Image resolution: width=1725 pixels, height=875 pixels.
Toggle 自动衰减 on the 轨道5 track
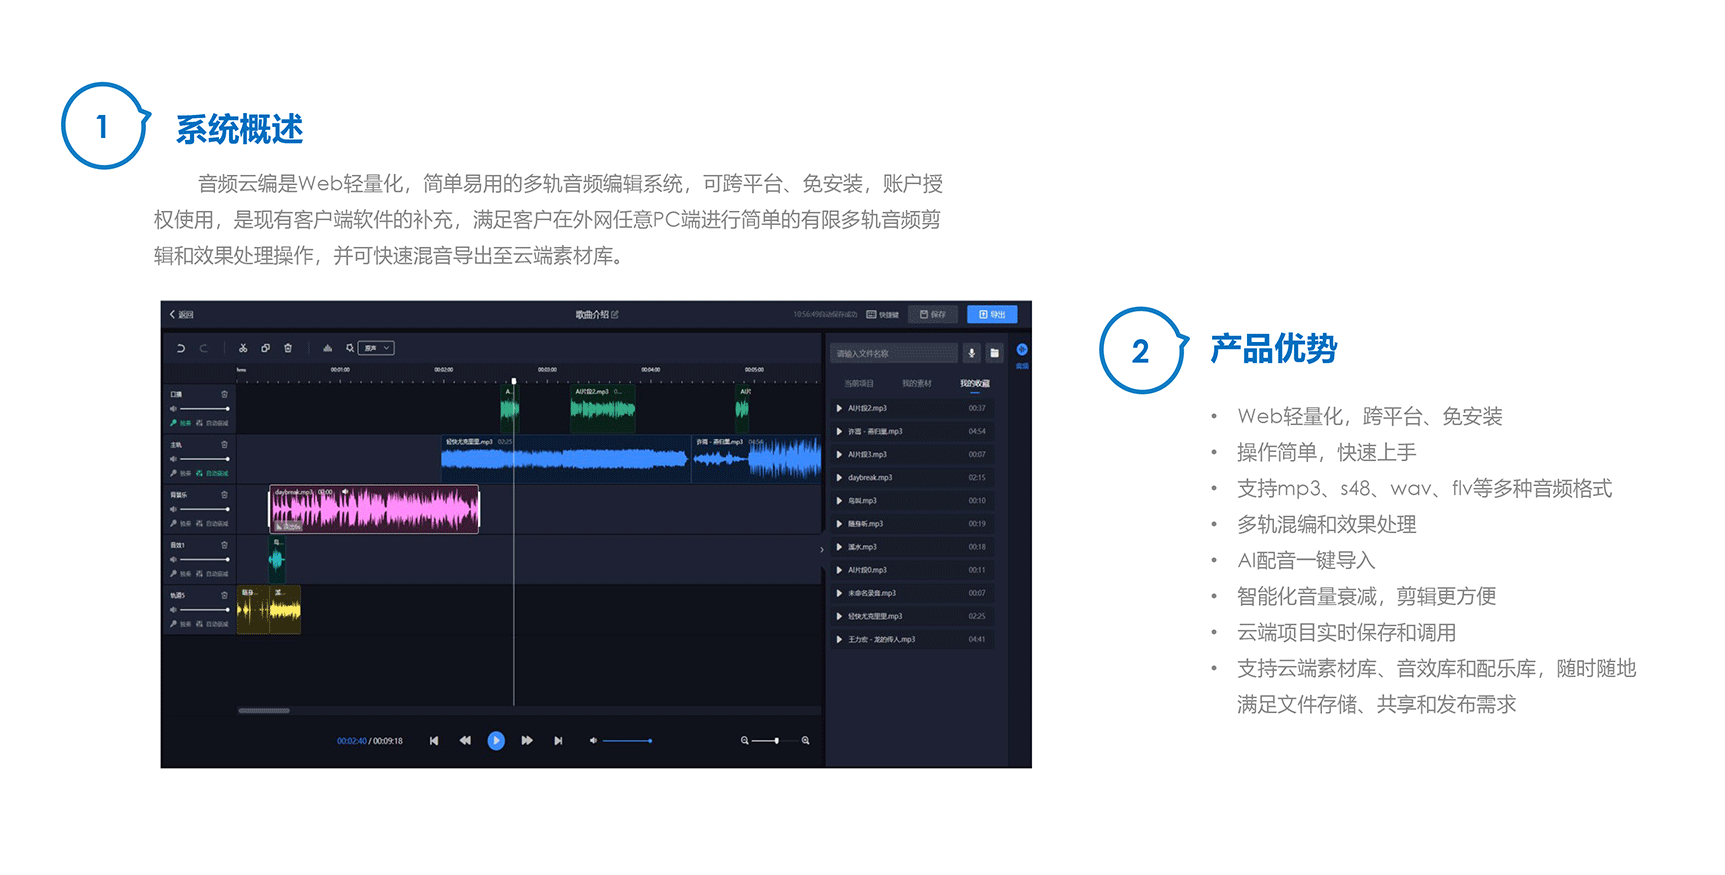(212, 624)
